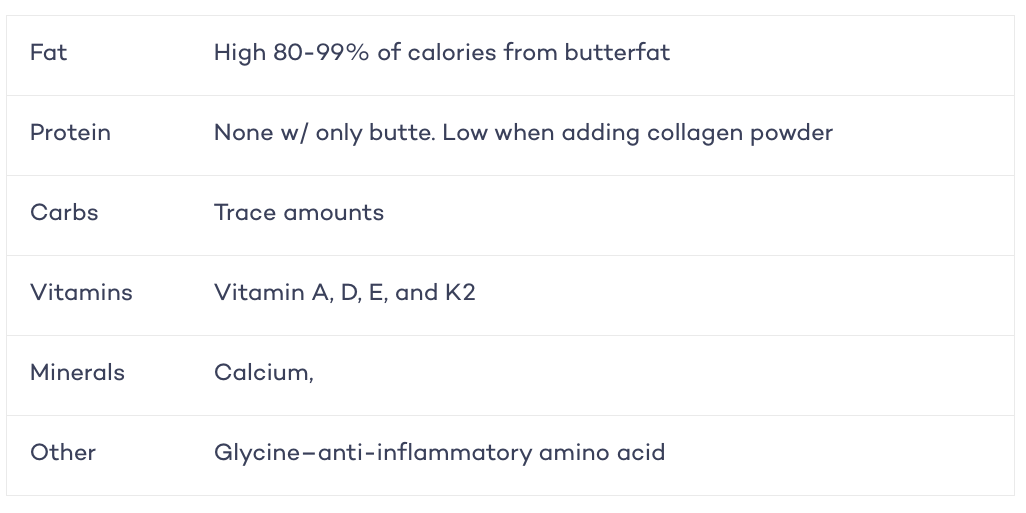
Task: Click the Minerals row label
Action: (x=77, y=372)
